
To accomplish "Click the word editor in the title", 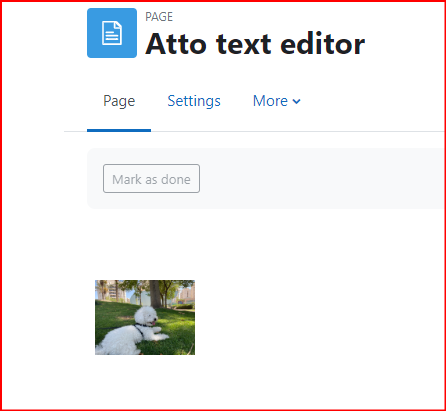I will click(323, 44).
